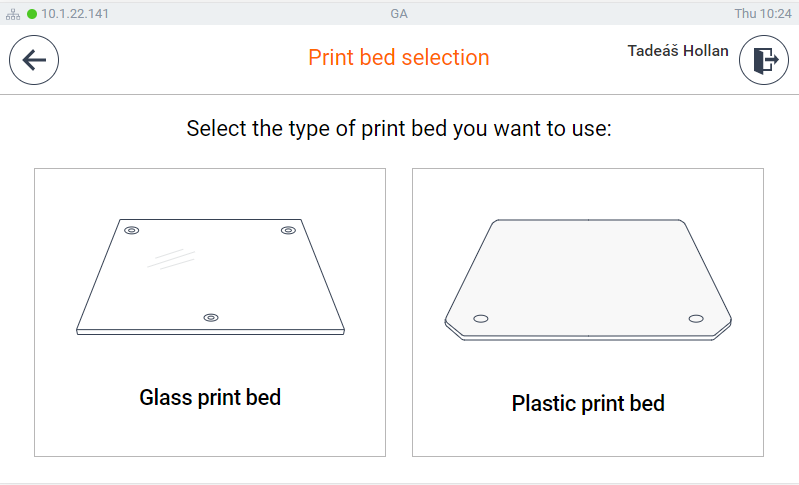The width and height of the screenshot is (799, 485).
Task: Click the plastic bed left mounting hole
Action: coord(481,319)
